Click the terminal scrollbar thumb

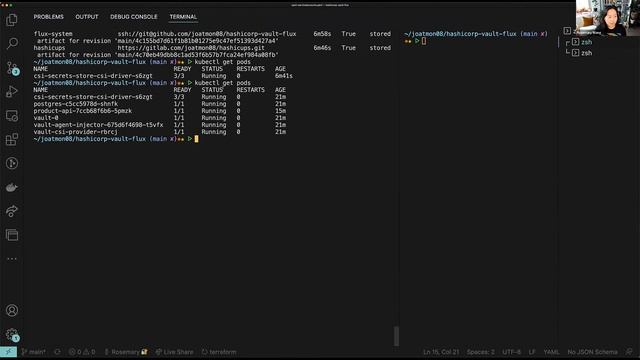396,336
